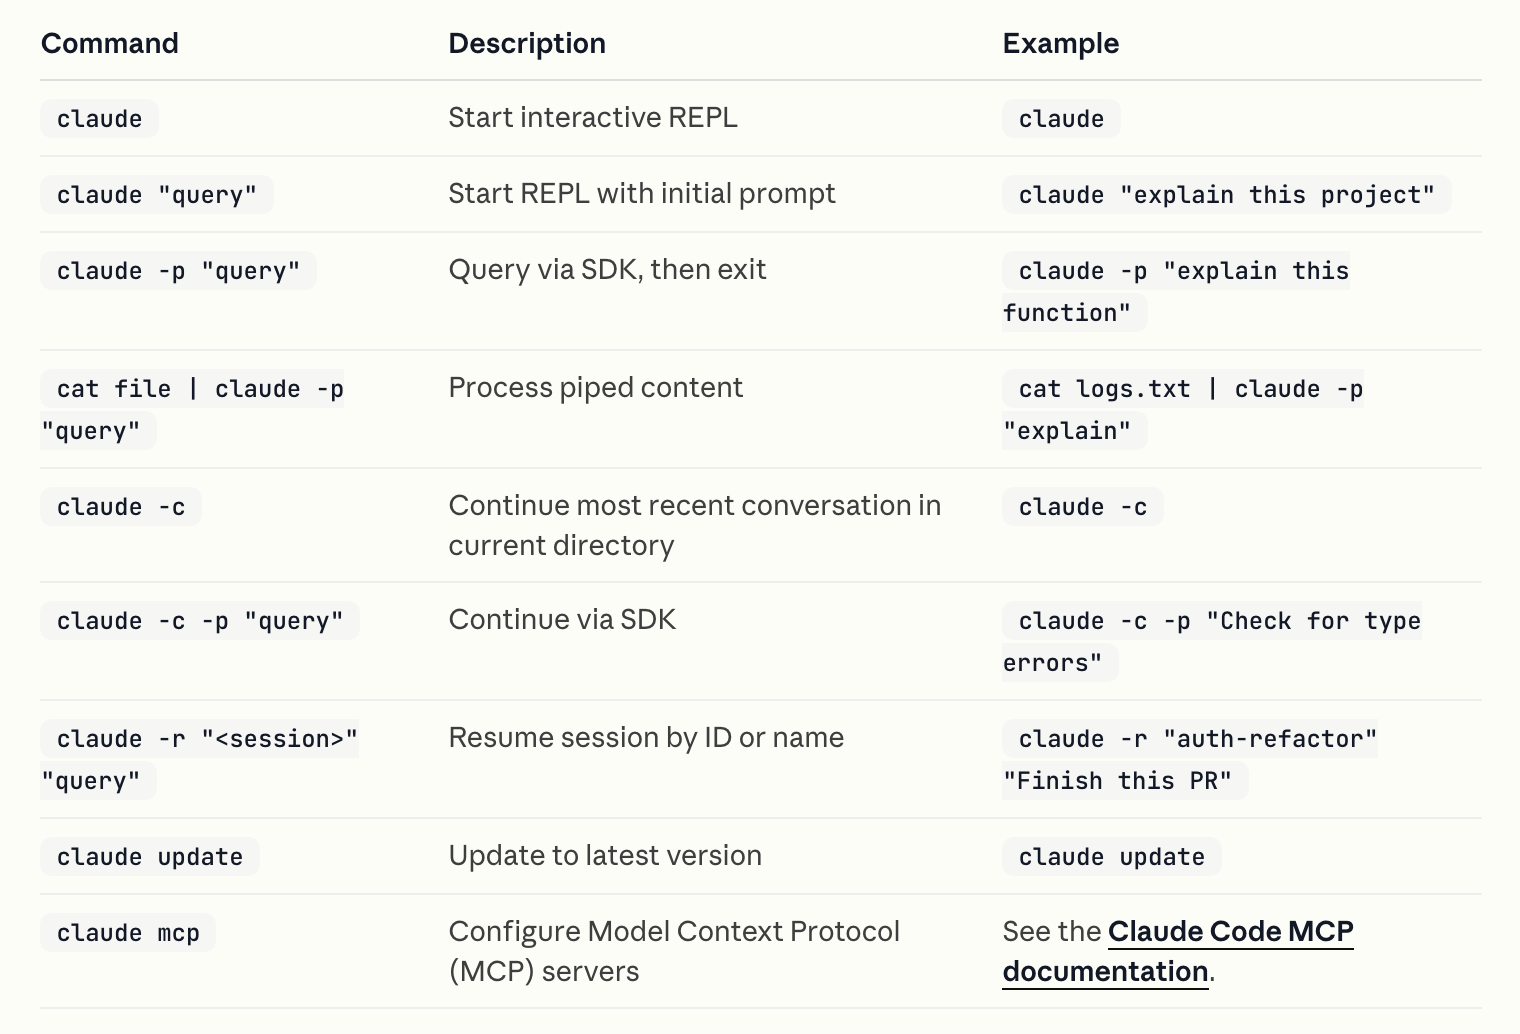Select "Resume session by ID or name" text
1520x1034 pixels.
pyautogui.click(x=646, y=738)
